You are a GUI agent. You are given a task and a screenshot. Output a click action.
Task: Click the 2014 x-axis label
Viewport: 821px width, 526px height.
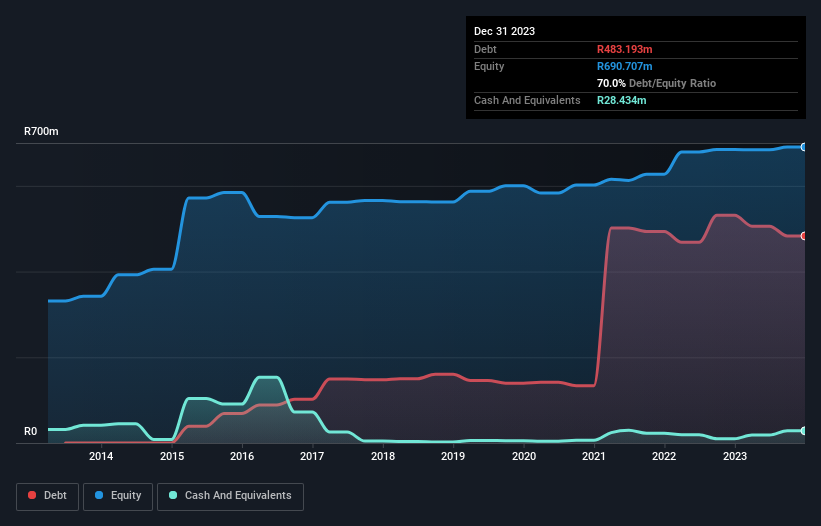coord(101,456)
